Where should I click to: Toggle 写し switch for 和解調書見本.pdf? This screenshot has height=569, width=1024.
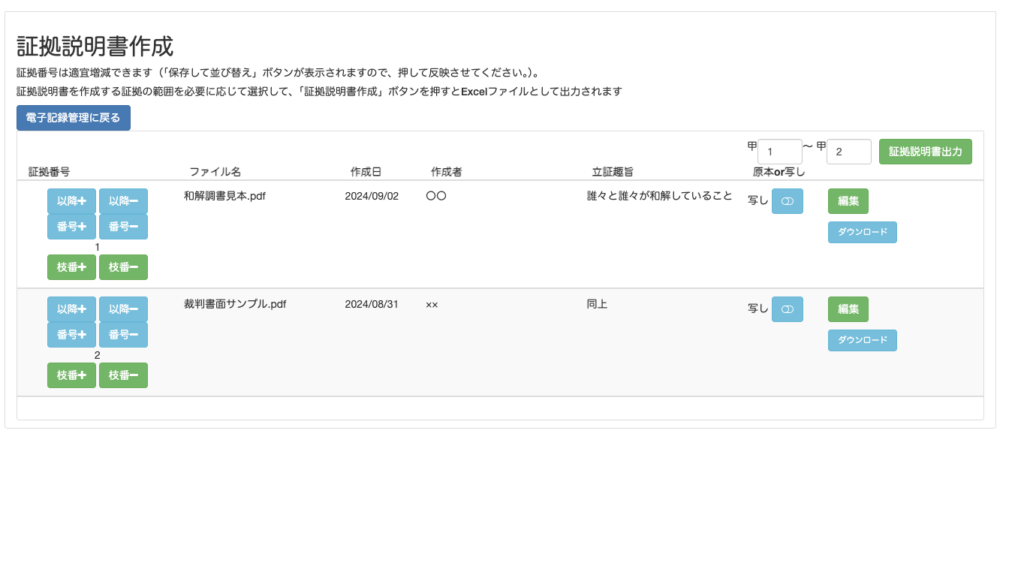[787, 201]
